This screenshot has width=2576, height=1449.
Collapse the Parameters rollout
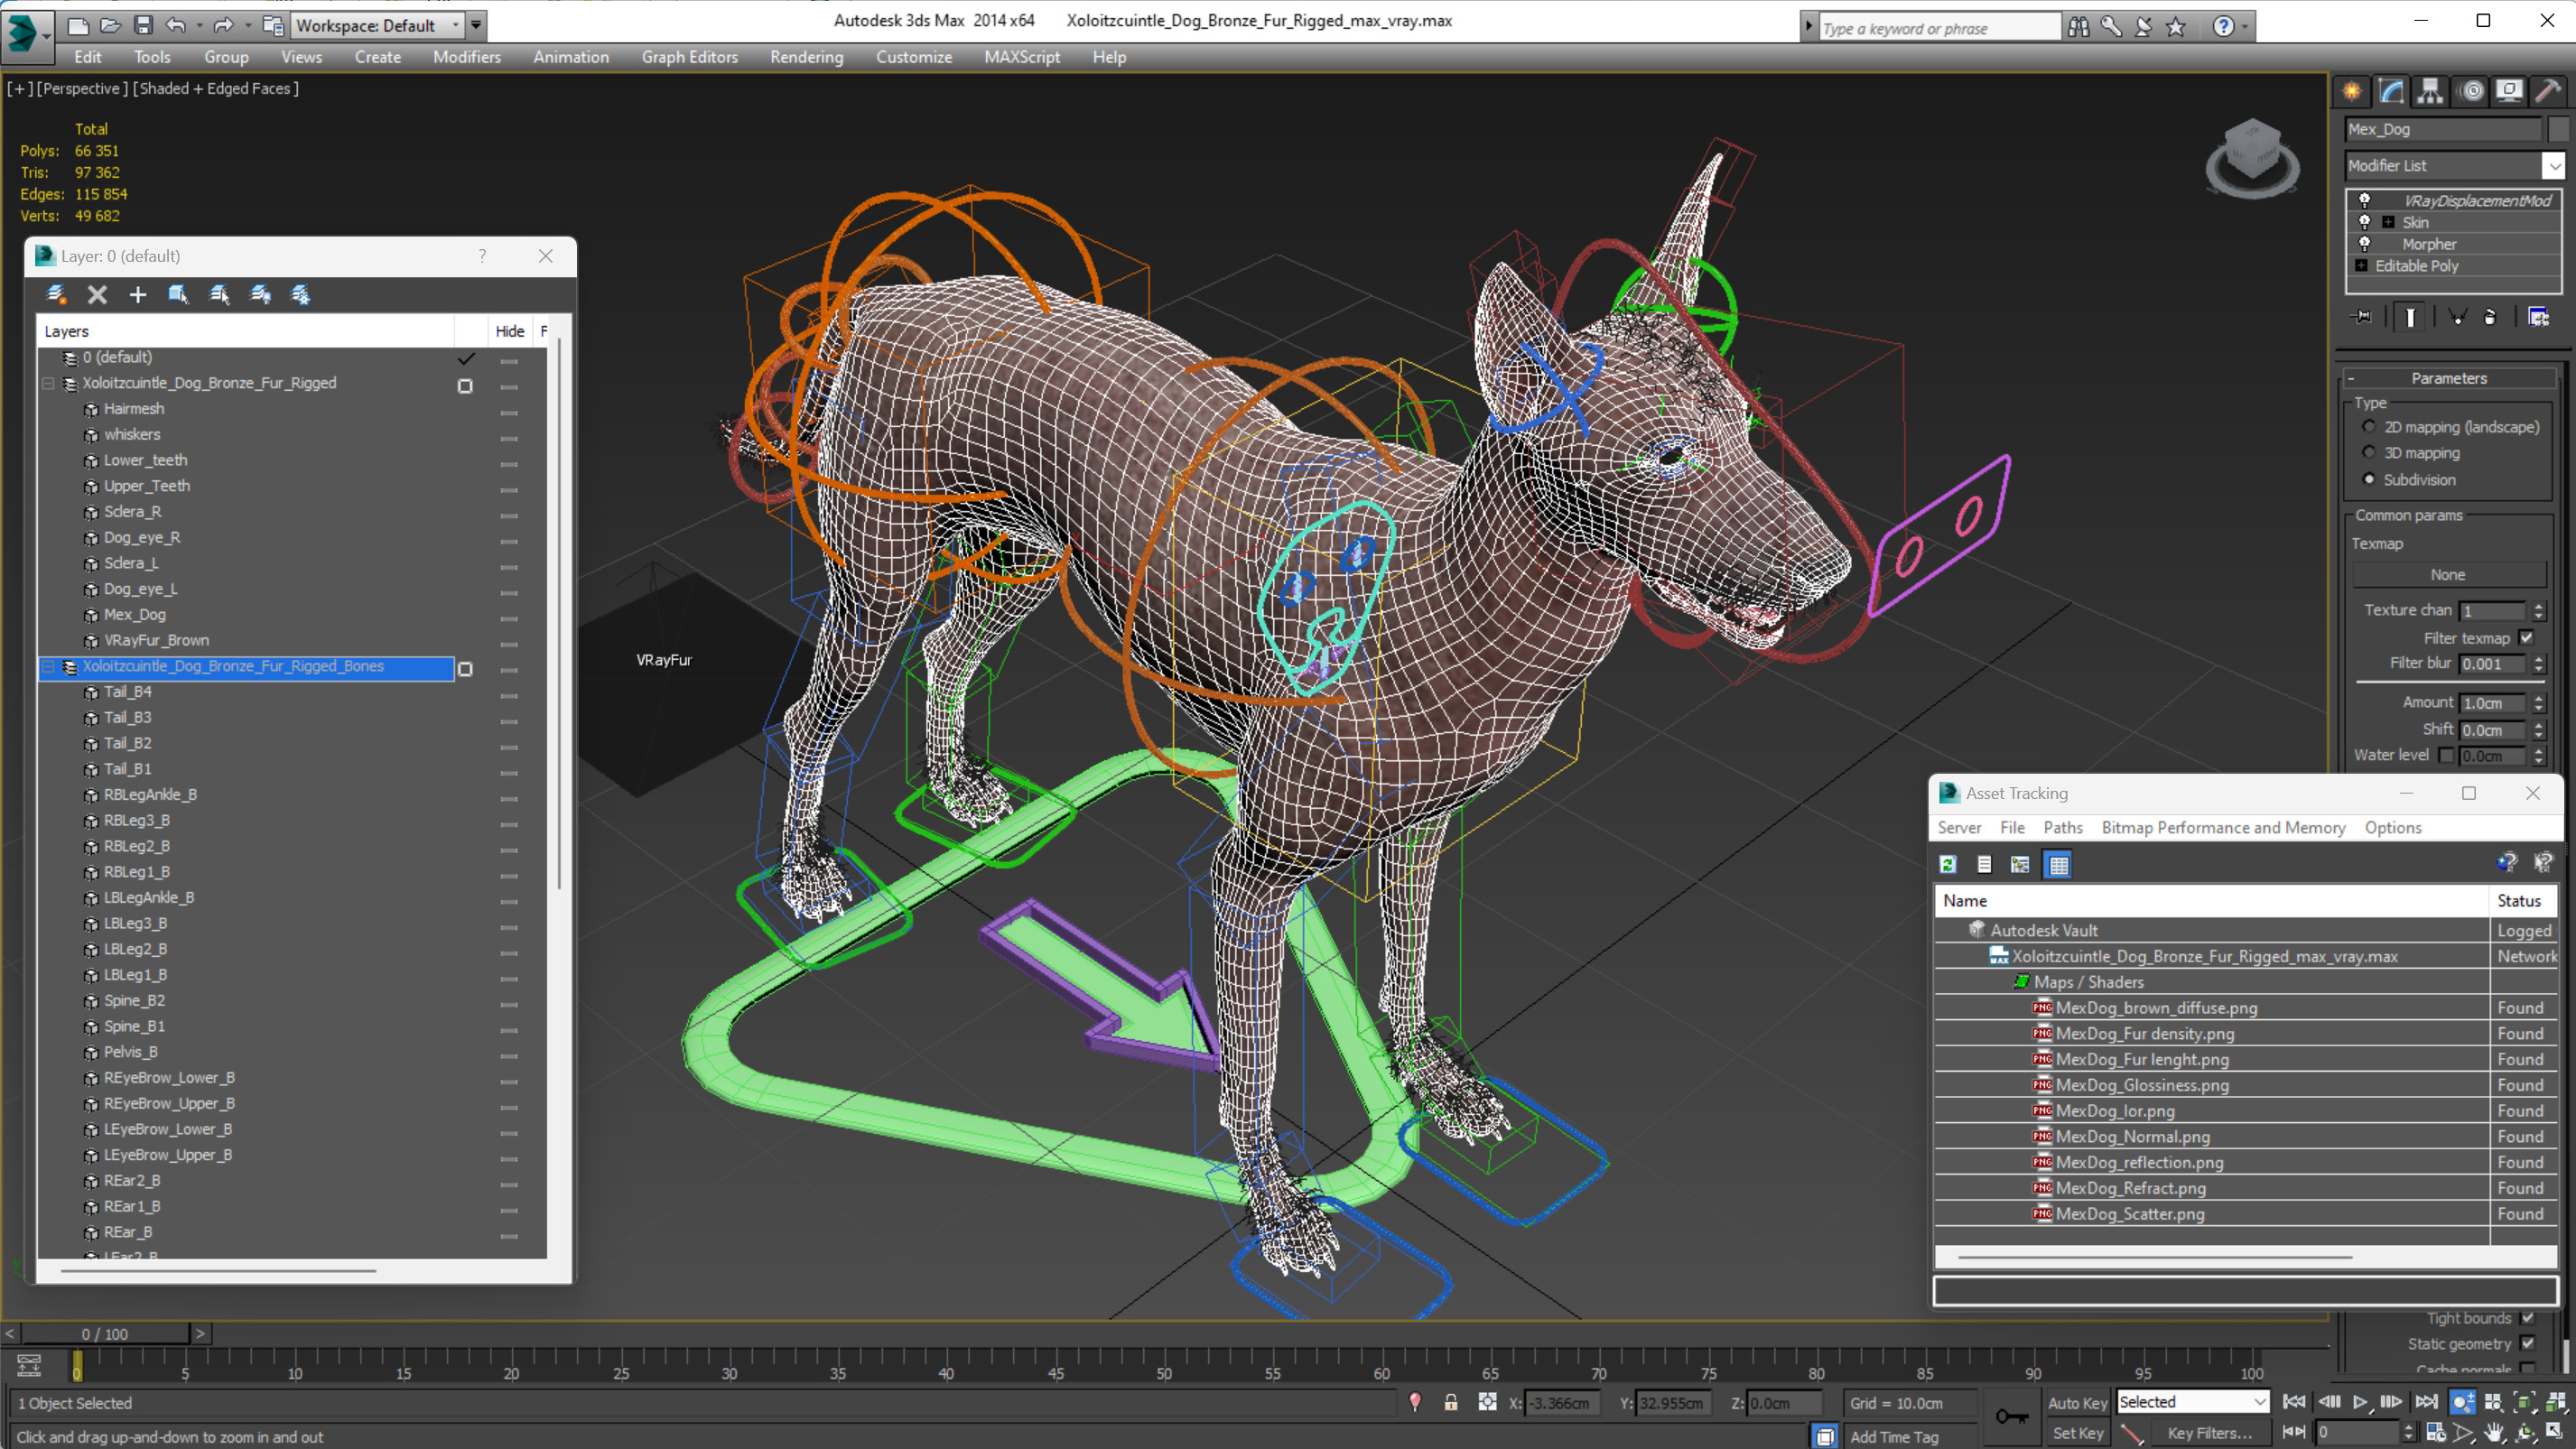pyautogui.click(x=2448, y=378)
